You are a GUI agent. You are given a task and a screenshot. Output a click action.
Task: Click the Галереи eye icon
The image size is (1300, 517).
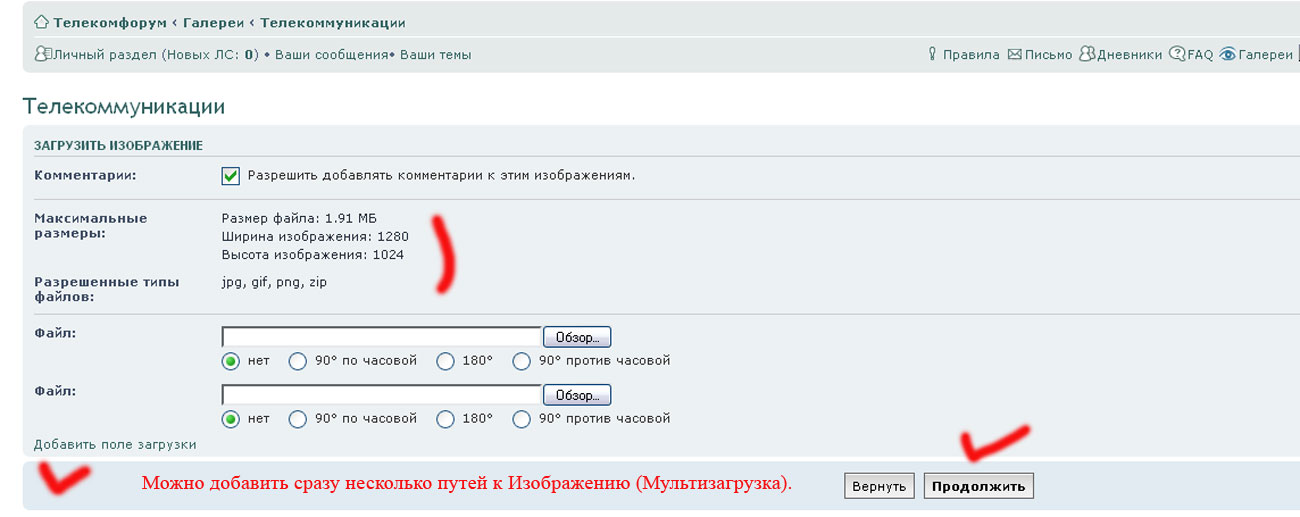coord(1227,55)
